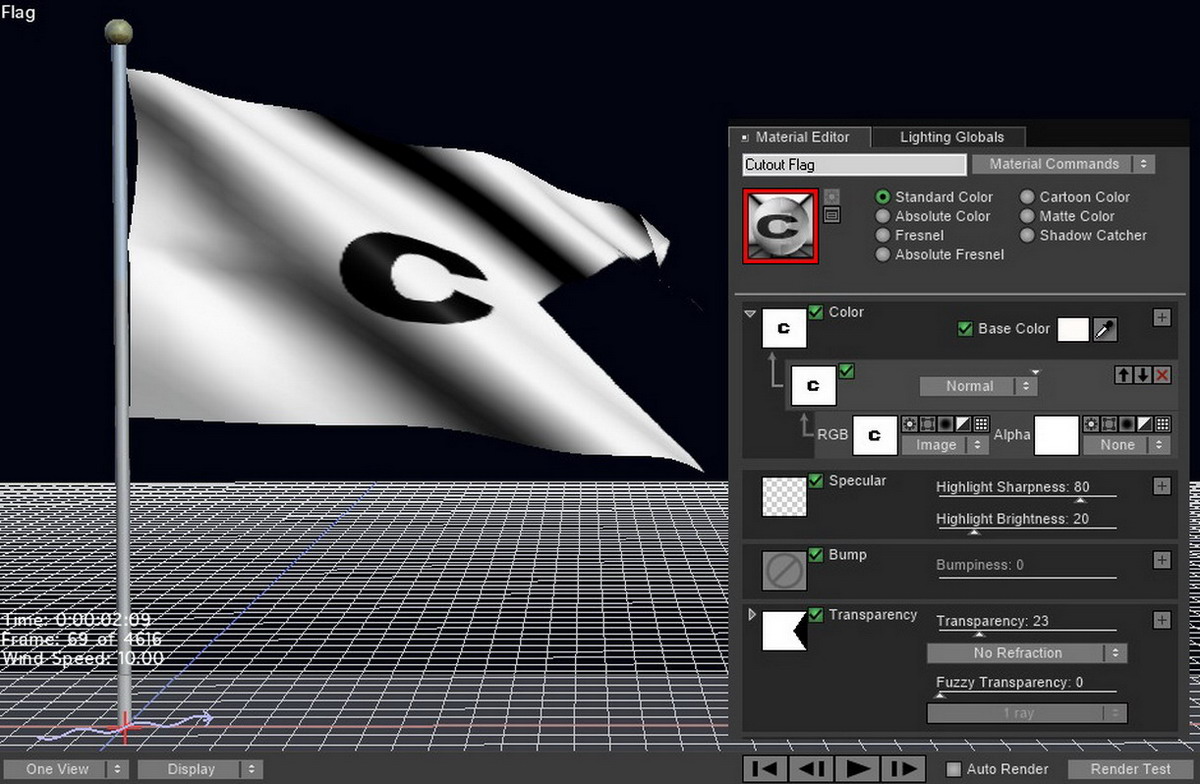1200x784 pixels.
Task: Click the Transparency amount slider
Action: pos(1026,631)
